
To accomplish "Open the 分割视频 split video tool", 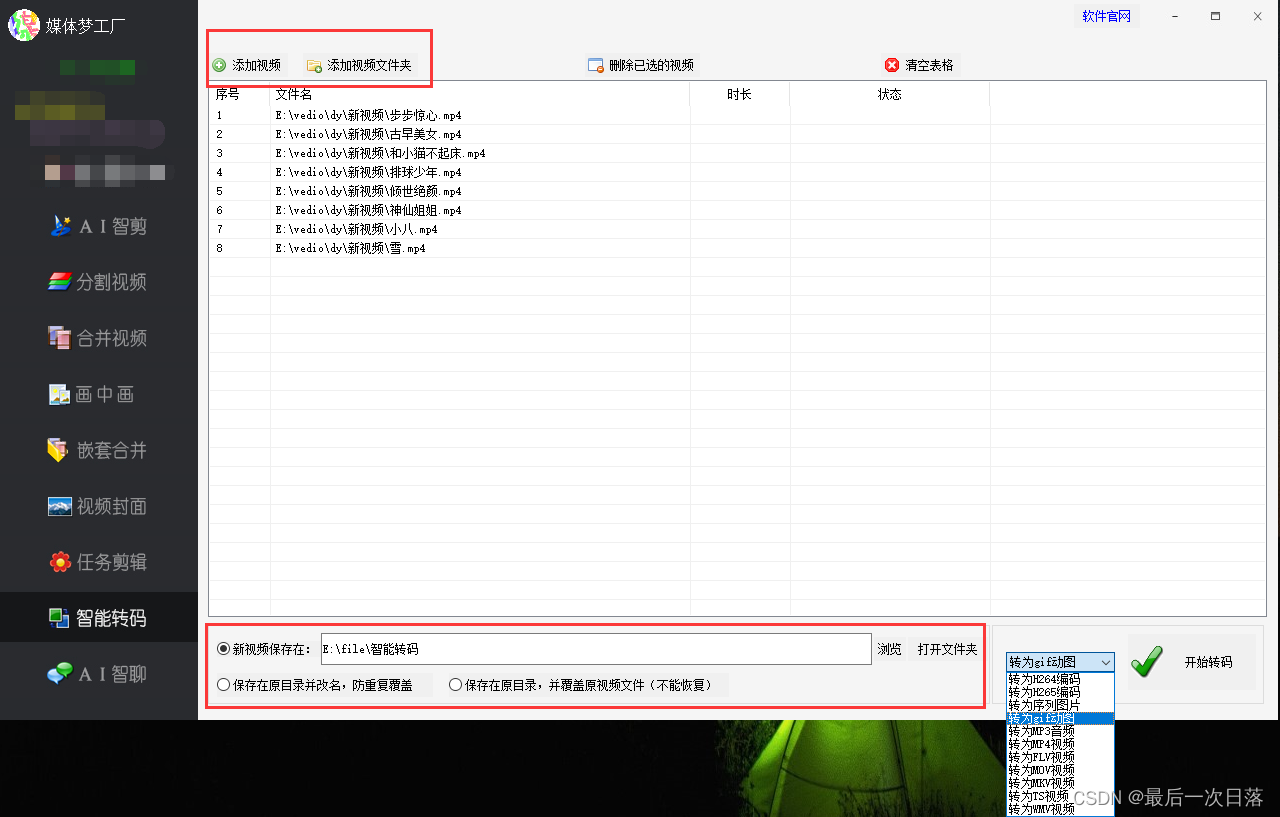I will [99, 282].
